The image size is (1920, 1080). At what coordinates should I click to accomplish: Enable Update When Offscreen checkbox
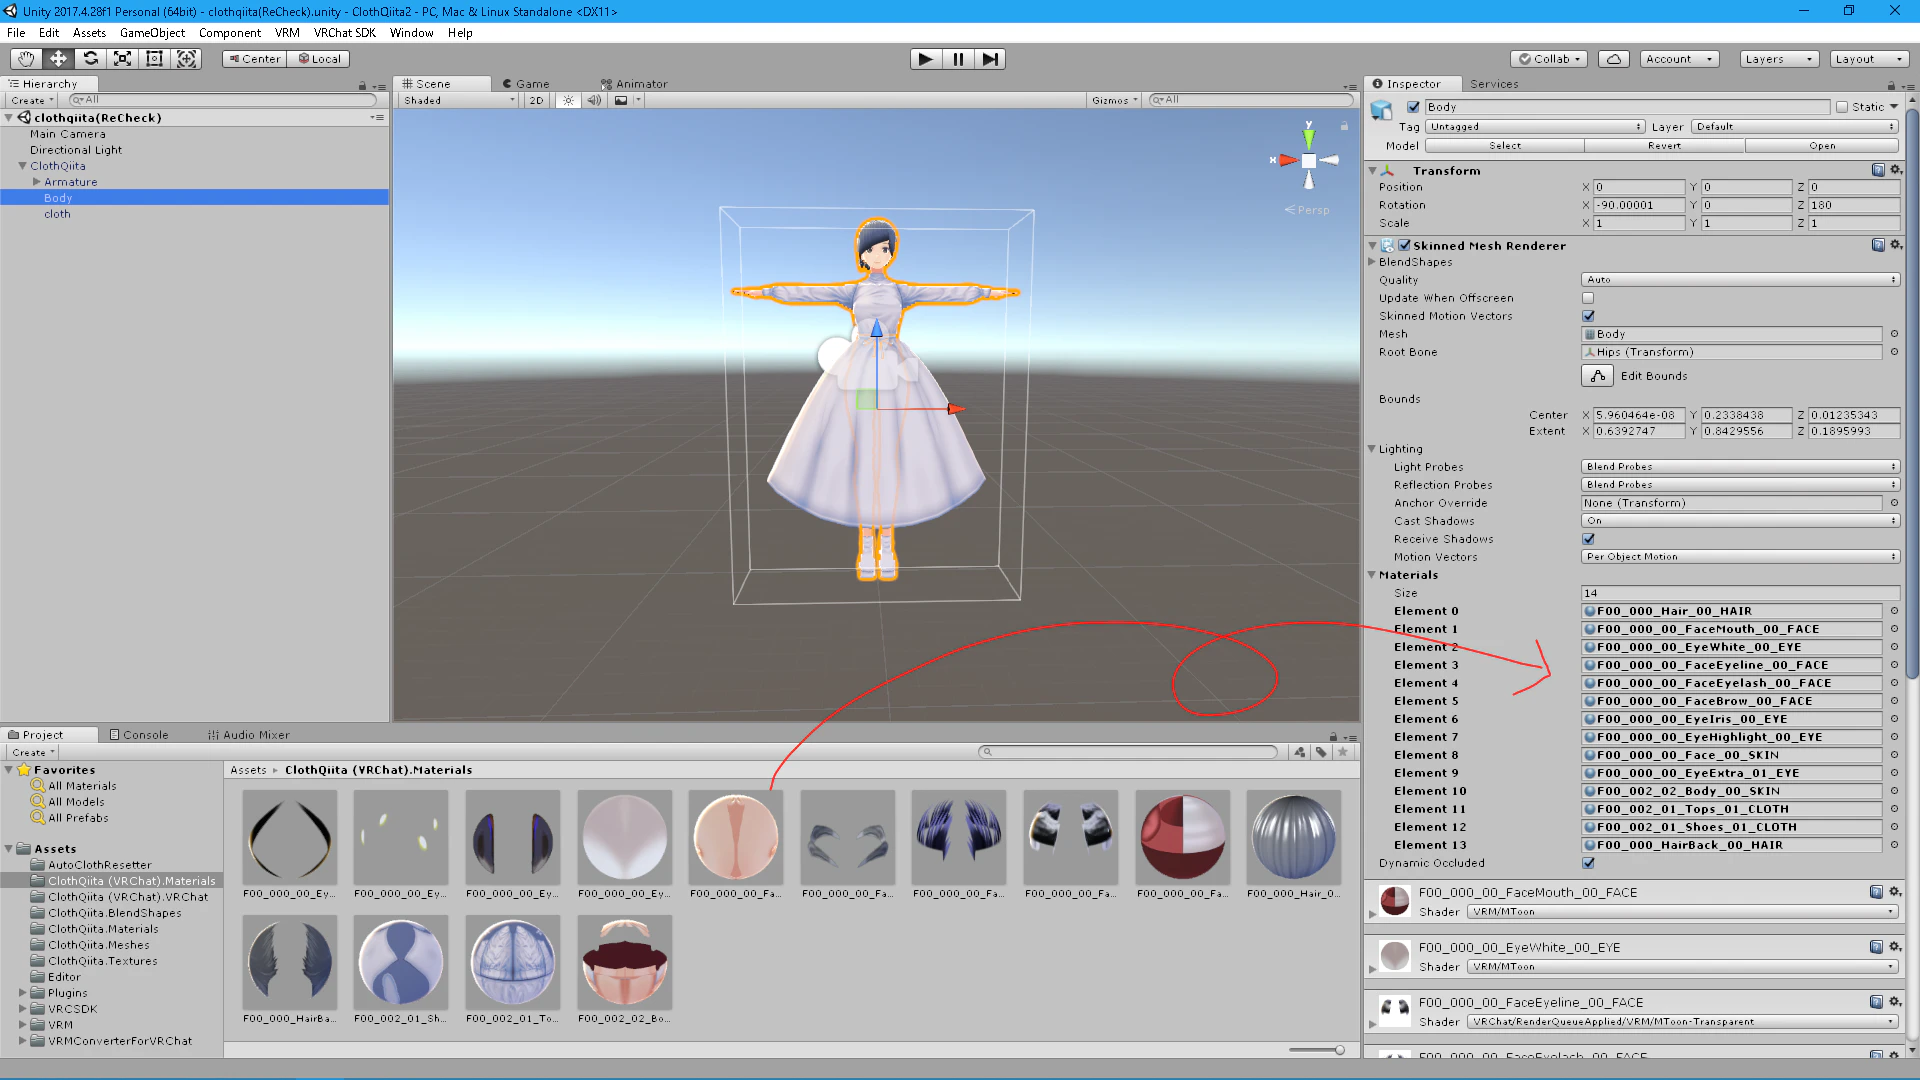pos(1588,298)
